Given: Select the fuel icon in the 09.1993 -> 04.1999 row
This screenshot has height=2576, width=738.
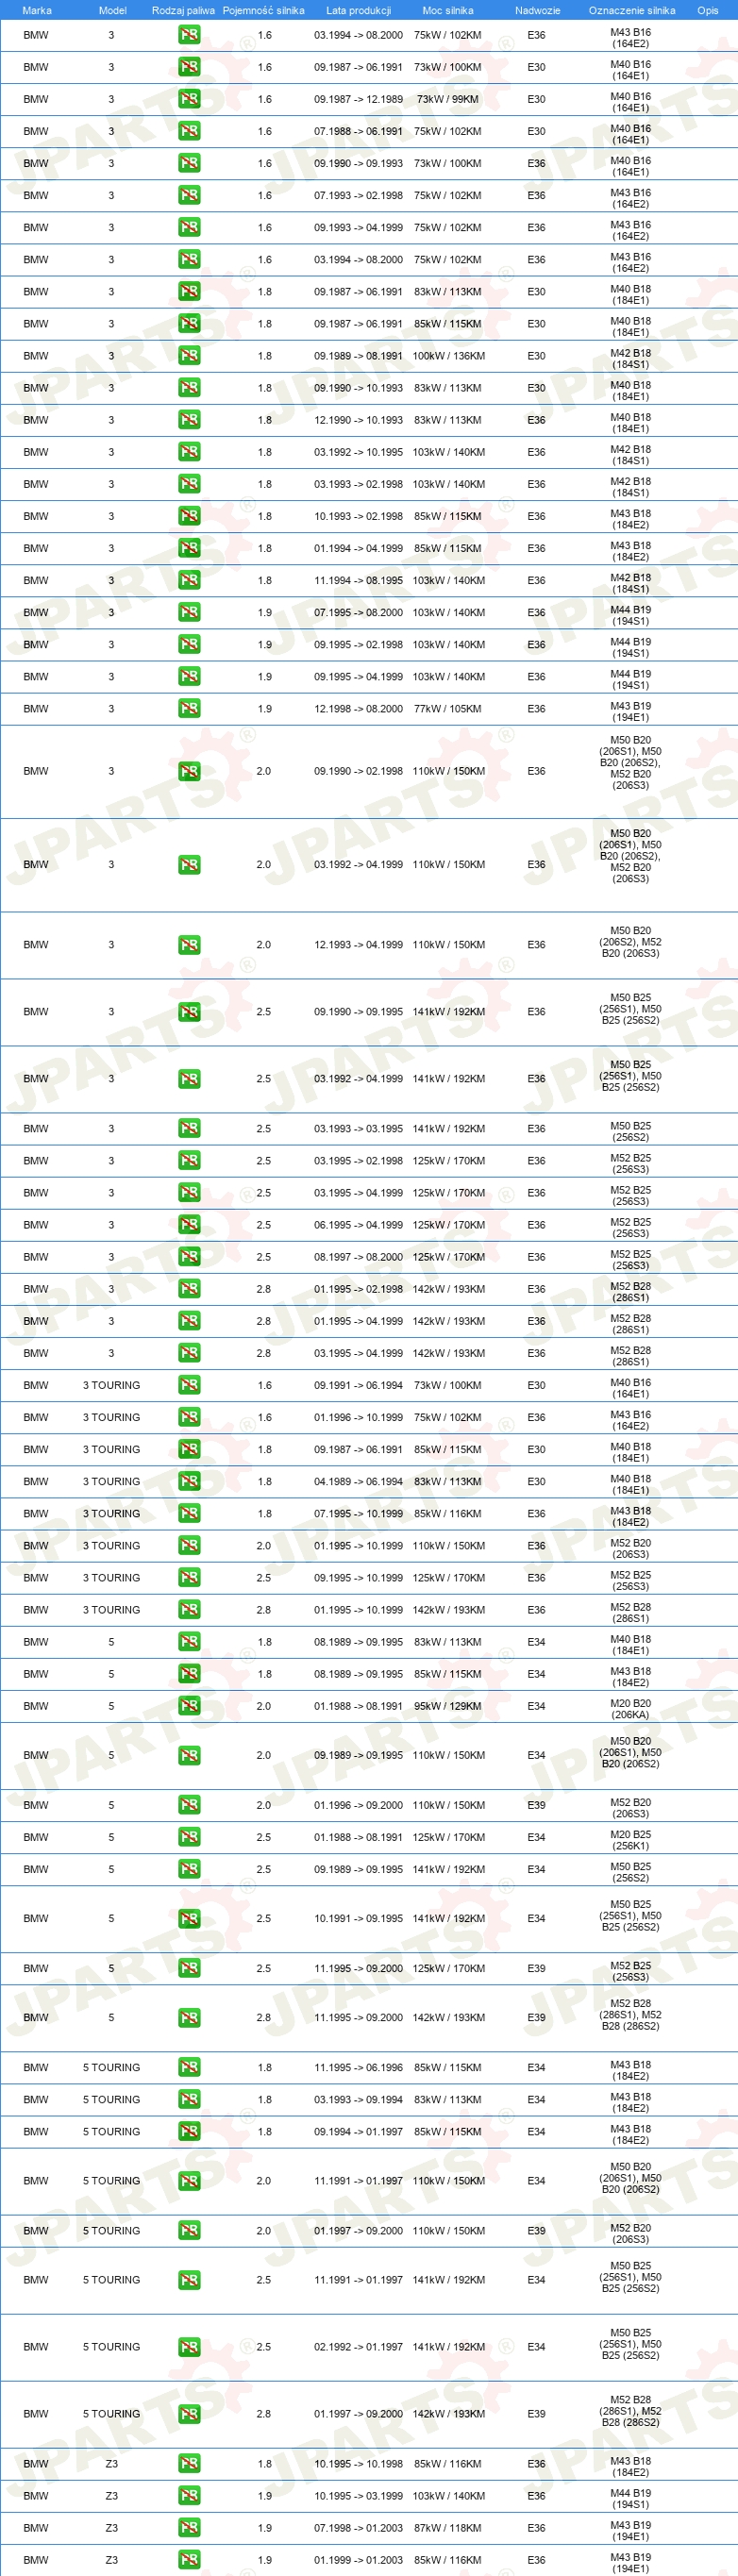Looking at the screenshot, I should click(x=189, y=227).
